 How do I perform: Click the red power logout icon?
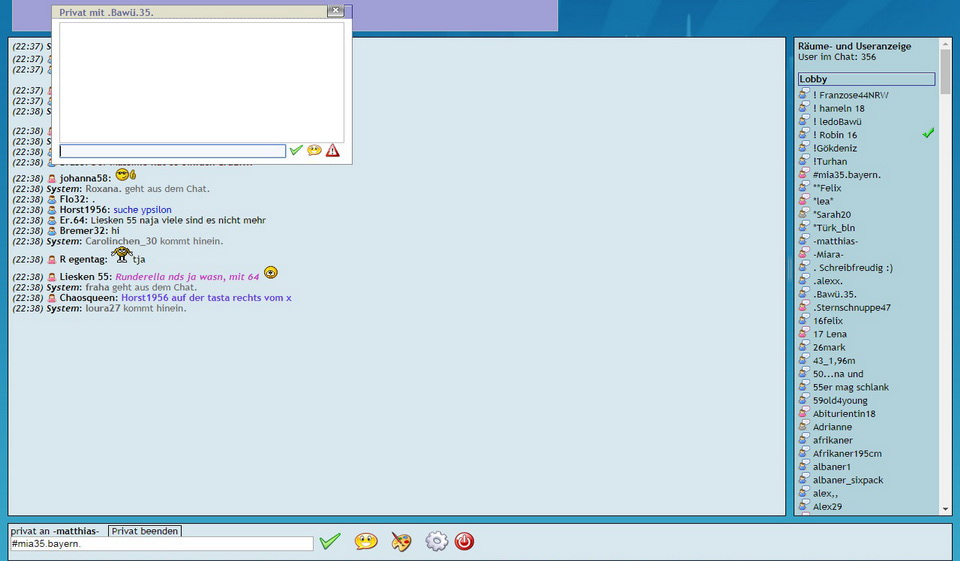[464, 541]
